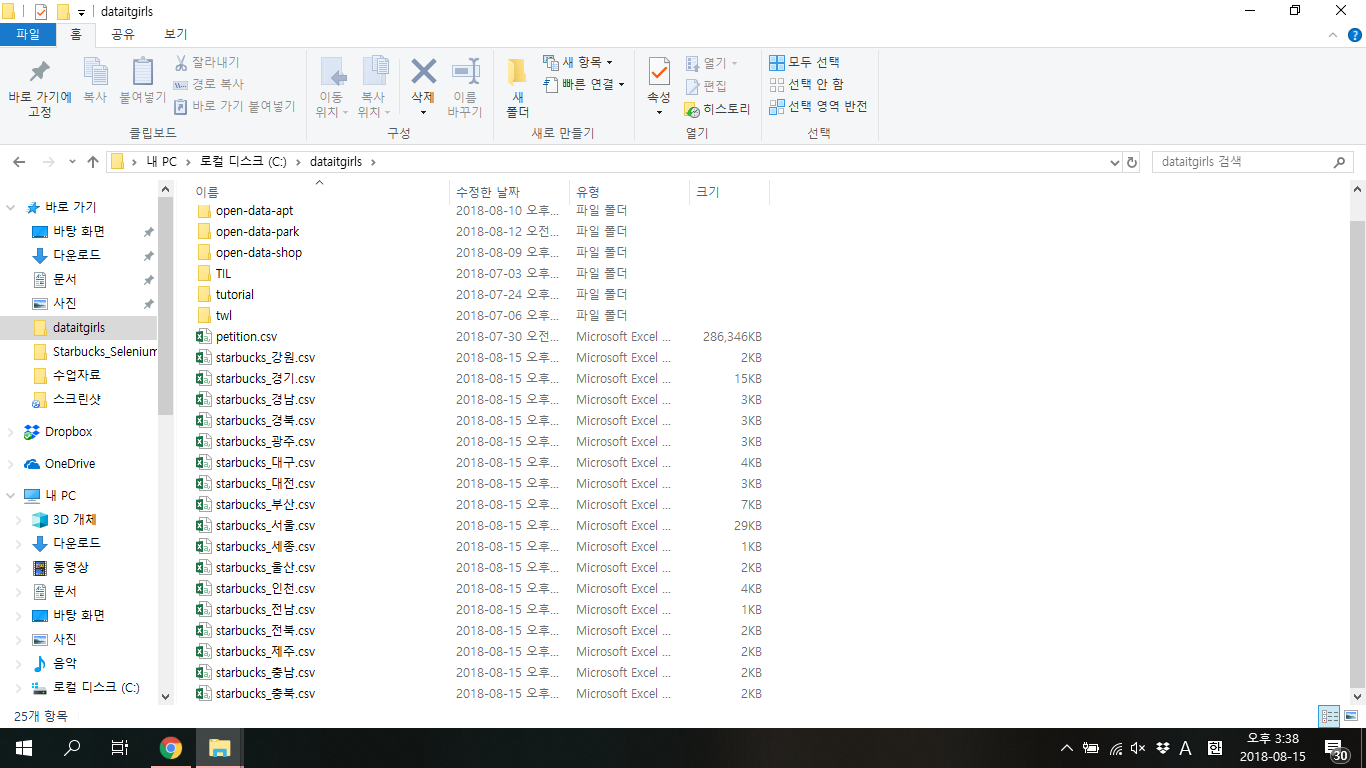The image size is (1366, 768).
Task: Collapse 내 PC tree node
Action: coord(11,496)
